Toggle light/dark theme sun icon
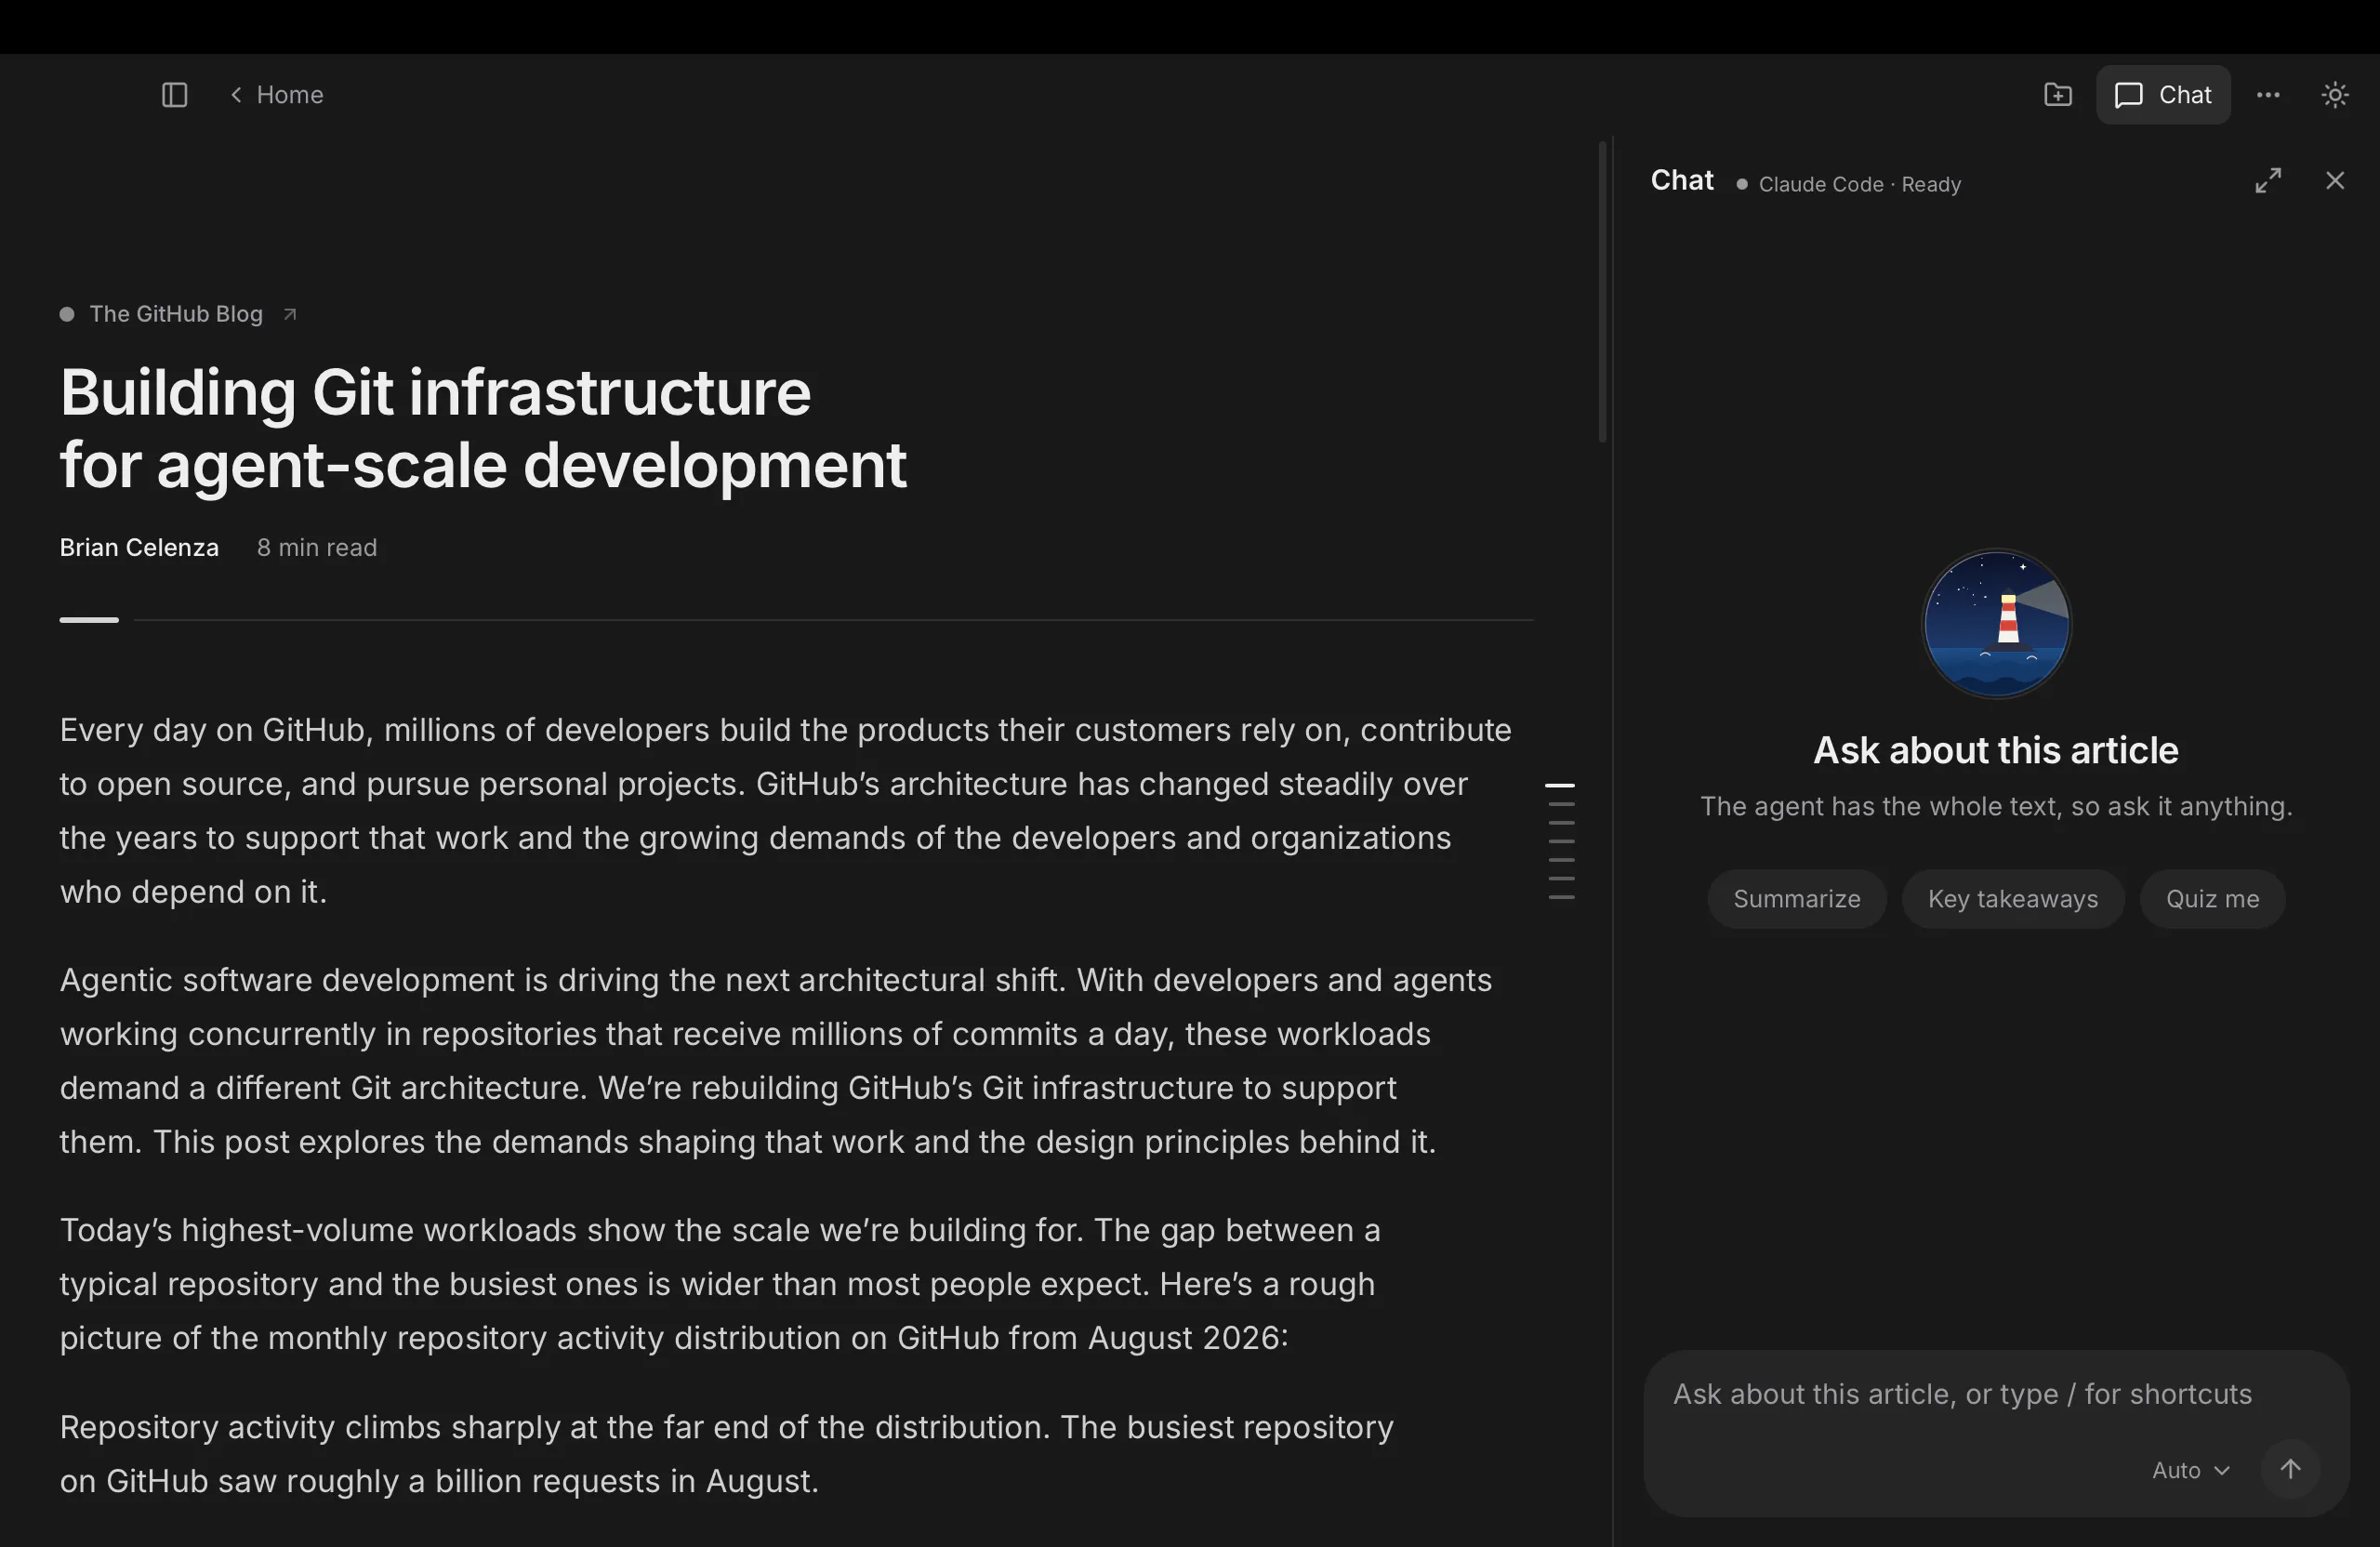The image size is (2380, 1547). pos(2335,95)
